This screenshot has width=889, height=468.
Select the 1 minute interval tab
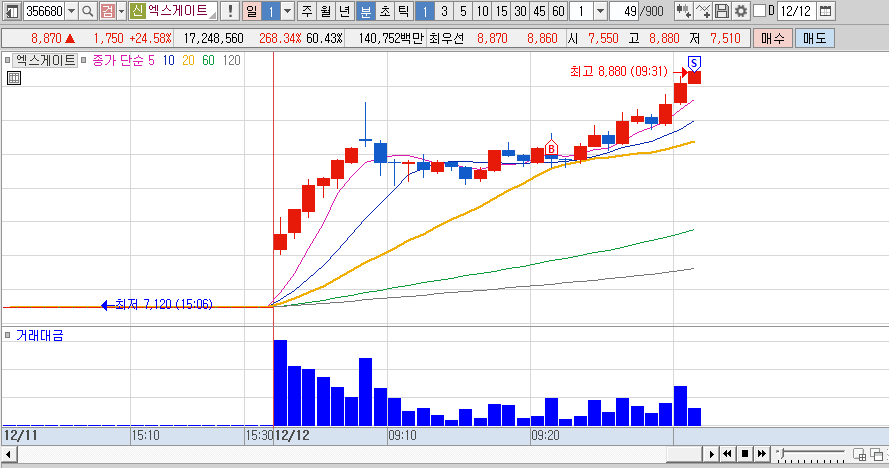[x=425, y=11]
